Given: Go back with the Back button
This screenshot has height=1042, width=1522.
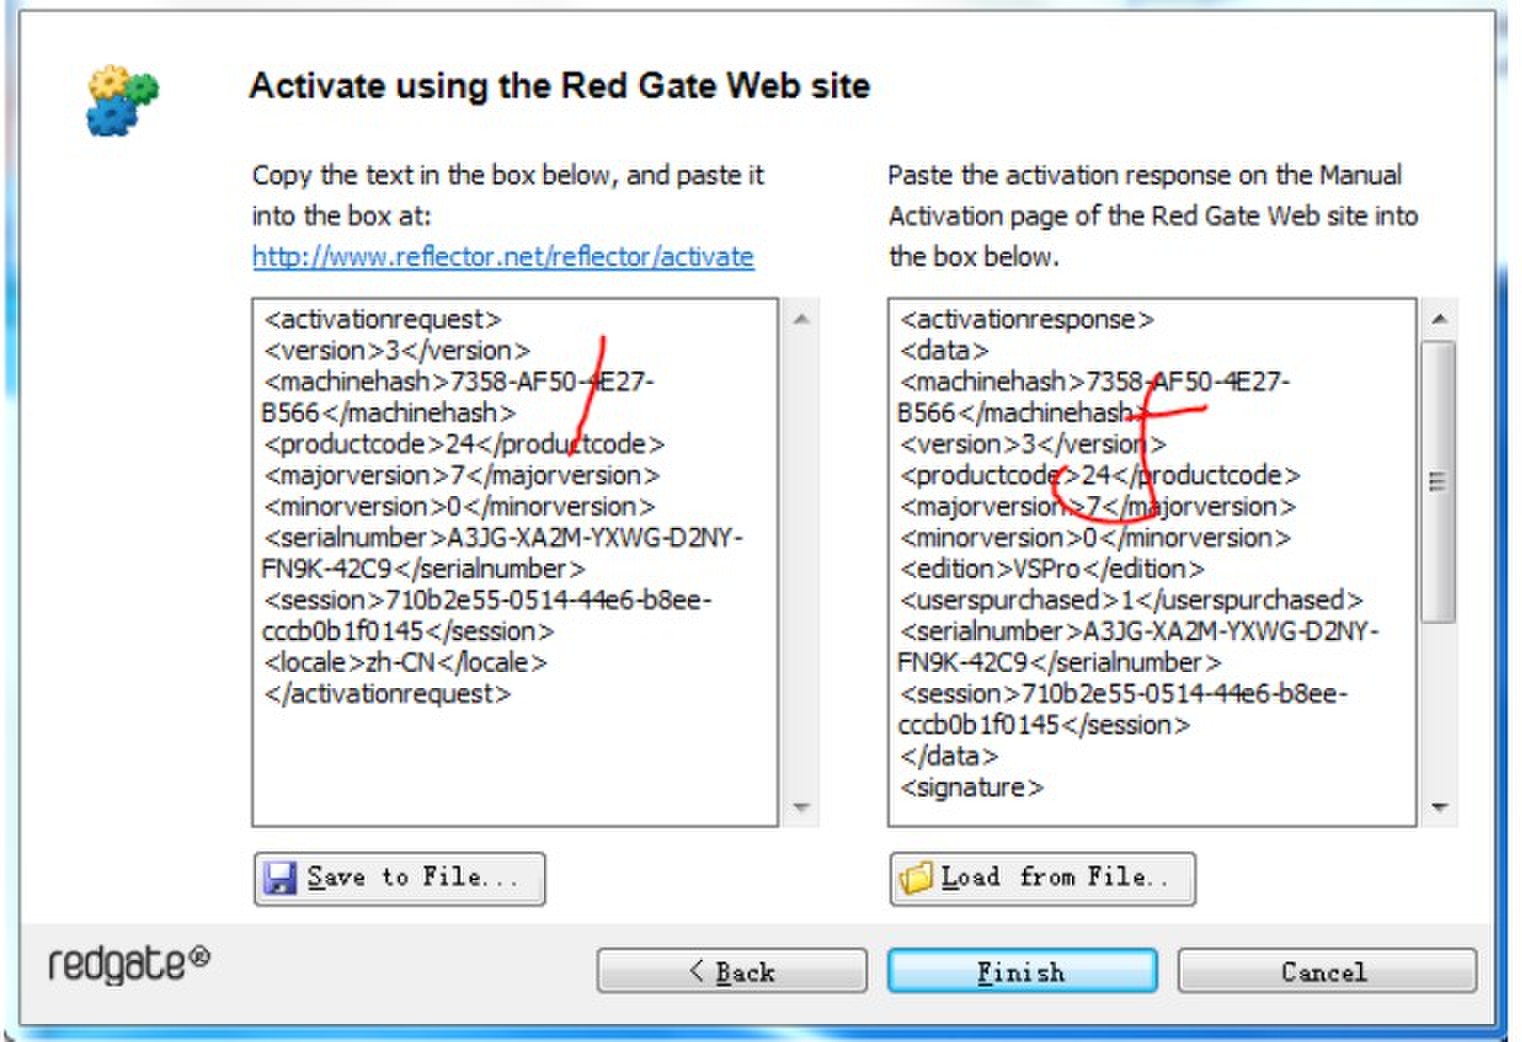Looking at the screenshot, I should pyautogui.click(x=732, y=971).
